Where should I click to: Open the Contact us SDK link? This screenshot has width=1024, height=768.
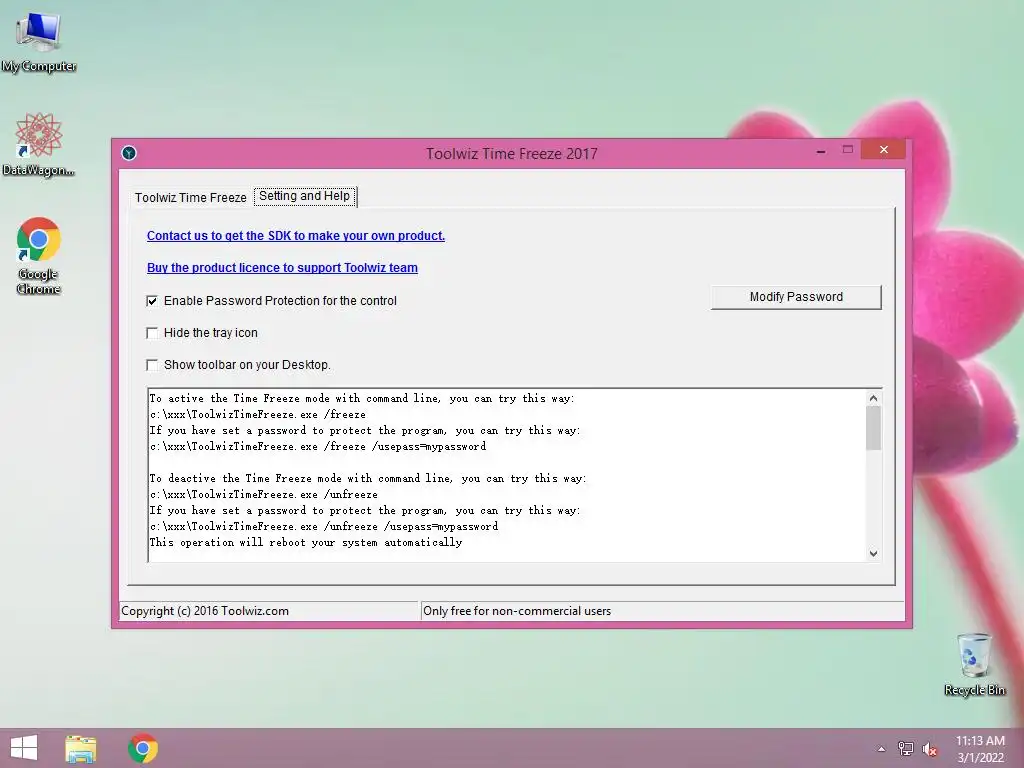[296, 236]
